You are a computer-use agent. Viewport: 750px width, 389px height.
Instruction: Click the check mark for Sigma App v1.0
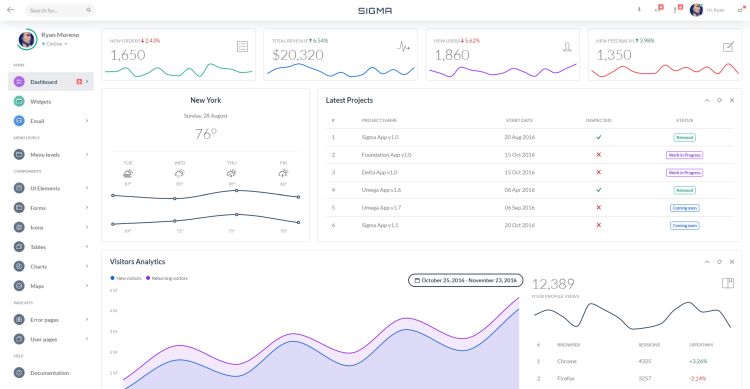(x=598, y=137)
